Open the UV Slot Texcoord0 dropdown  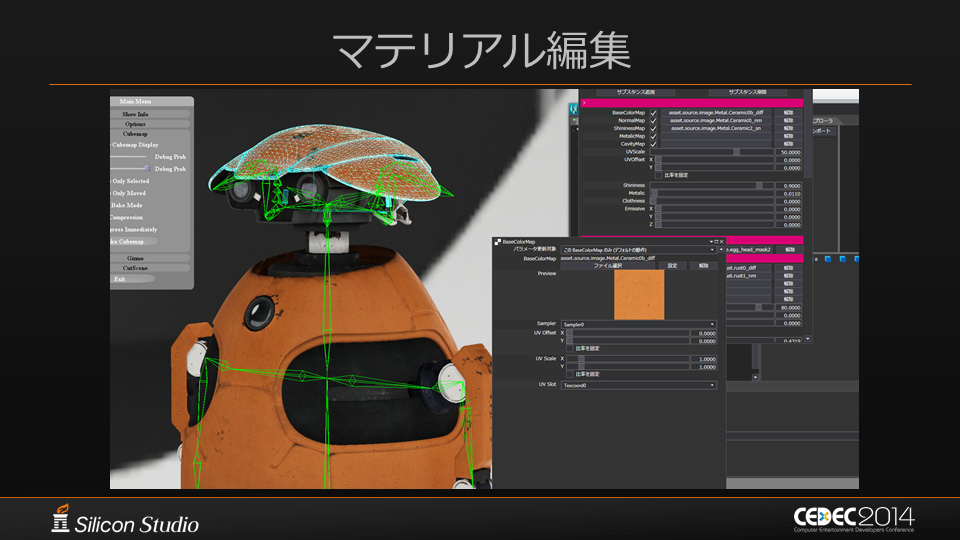639,385
